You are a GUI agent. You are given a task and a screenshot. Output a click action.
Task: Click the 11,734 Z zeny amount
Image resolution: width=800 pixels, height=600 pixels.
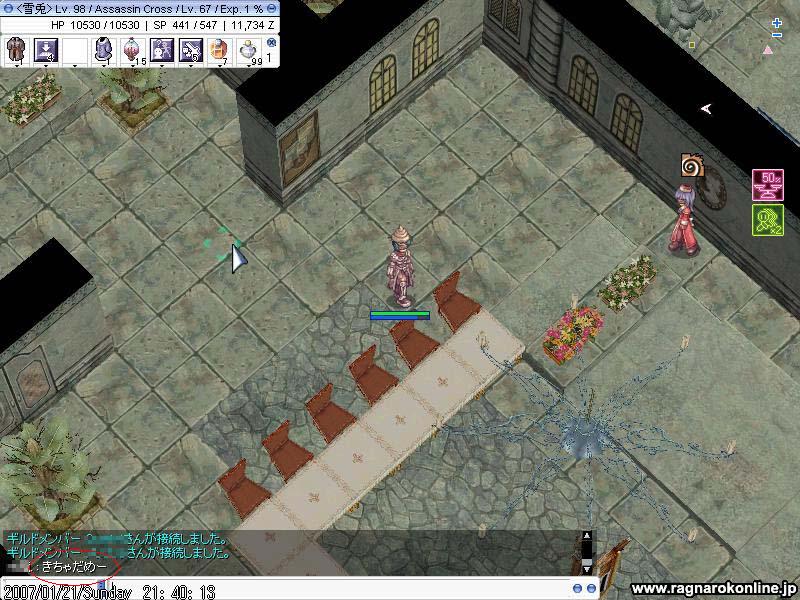click(x=253, y=25)
